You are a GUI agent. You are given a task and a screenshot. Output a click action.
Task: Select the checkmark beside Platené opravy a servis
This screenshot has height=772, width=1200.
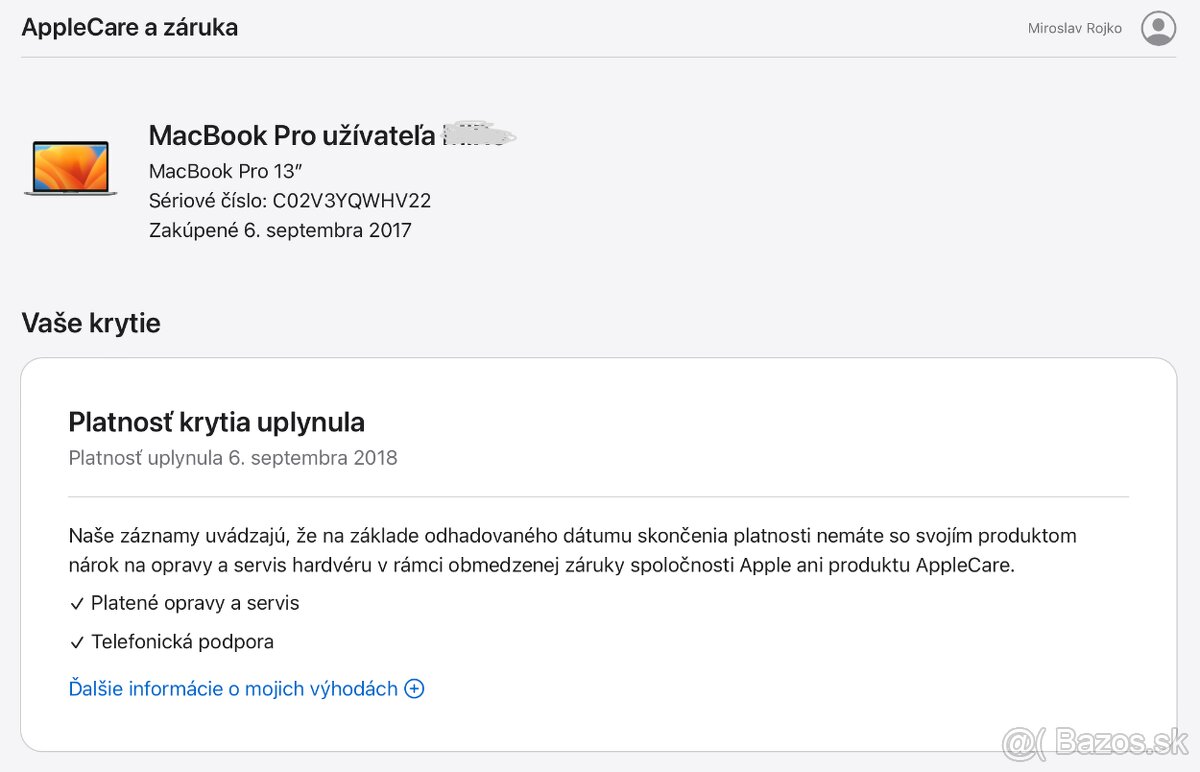tap(76, 602)
